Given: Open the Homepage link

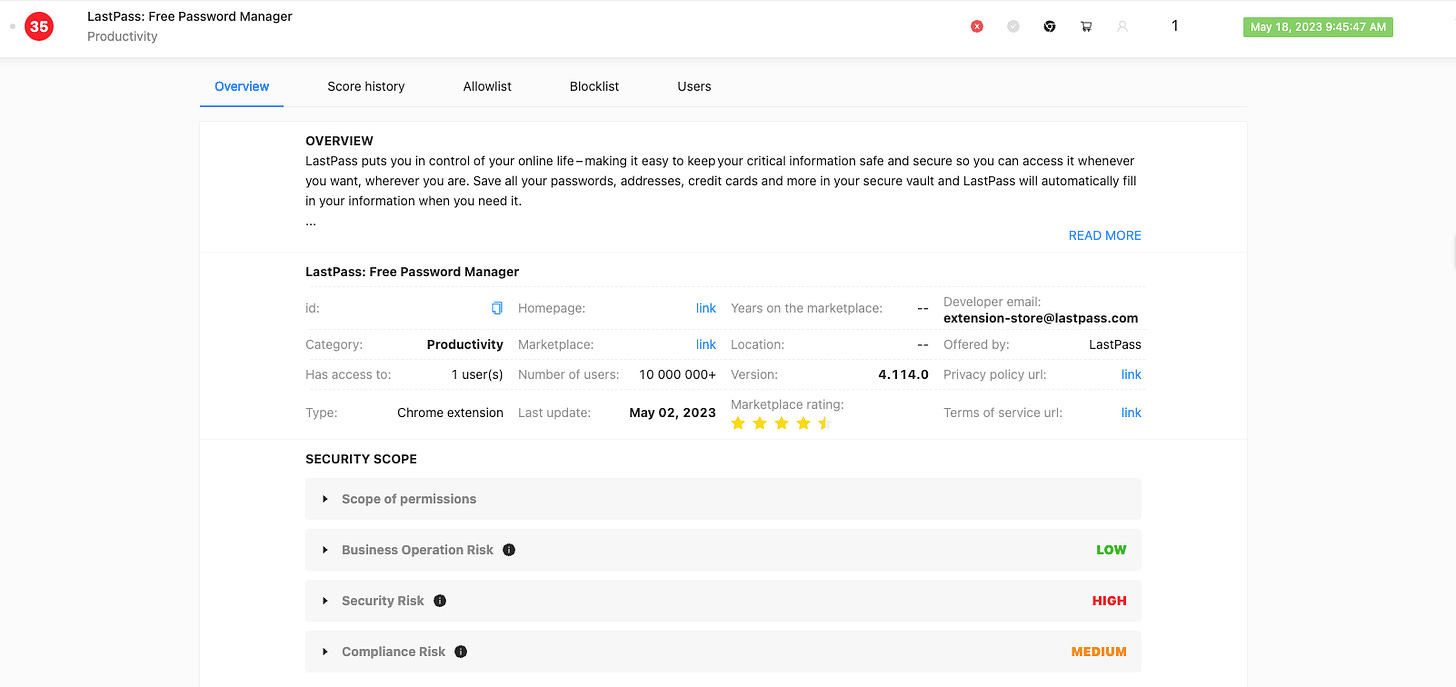Looking at the screenshot, I should pyautogui.click(x=706, y=308).
